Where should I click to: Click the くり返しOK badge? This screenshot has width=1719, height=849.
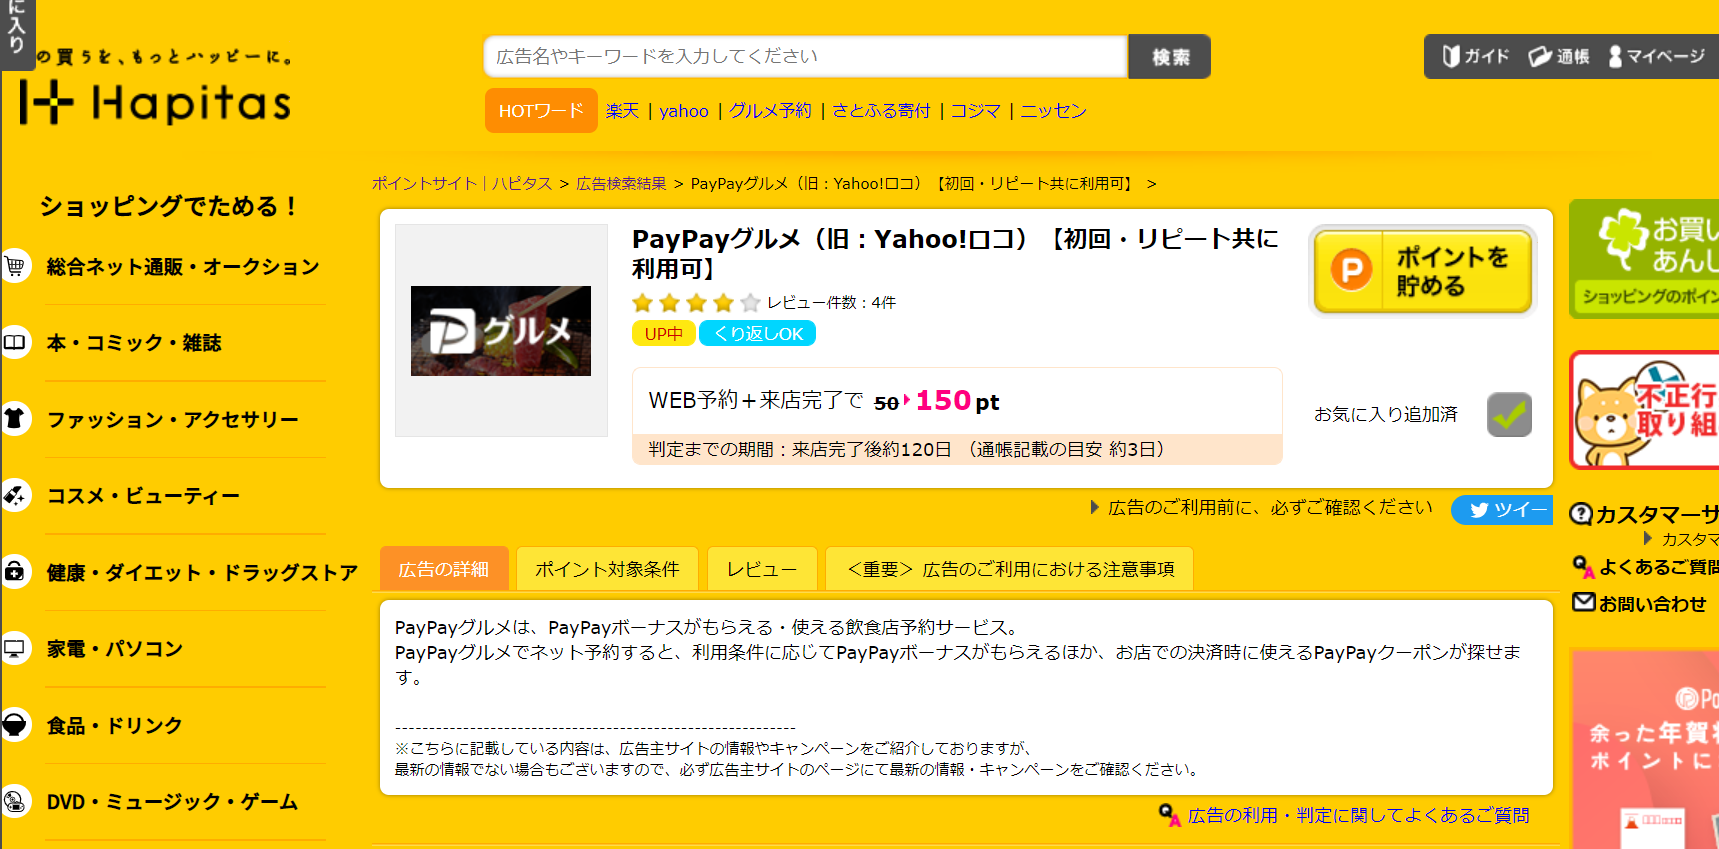pyautogui.click(x=757, y=333)
